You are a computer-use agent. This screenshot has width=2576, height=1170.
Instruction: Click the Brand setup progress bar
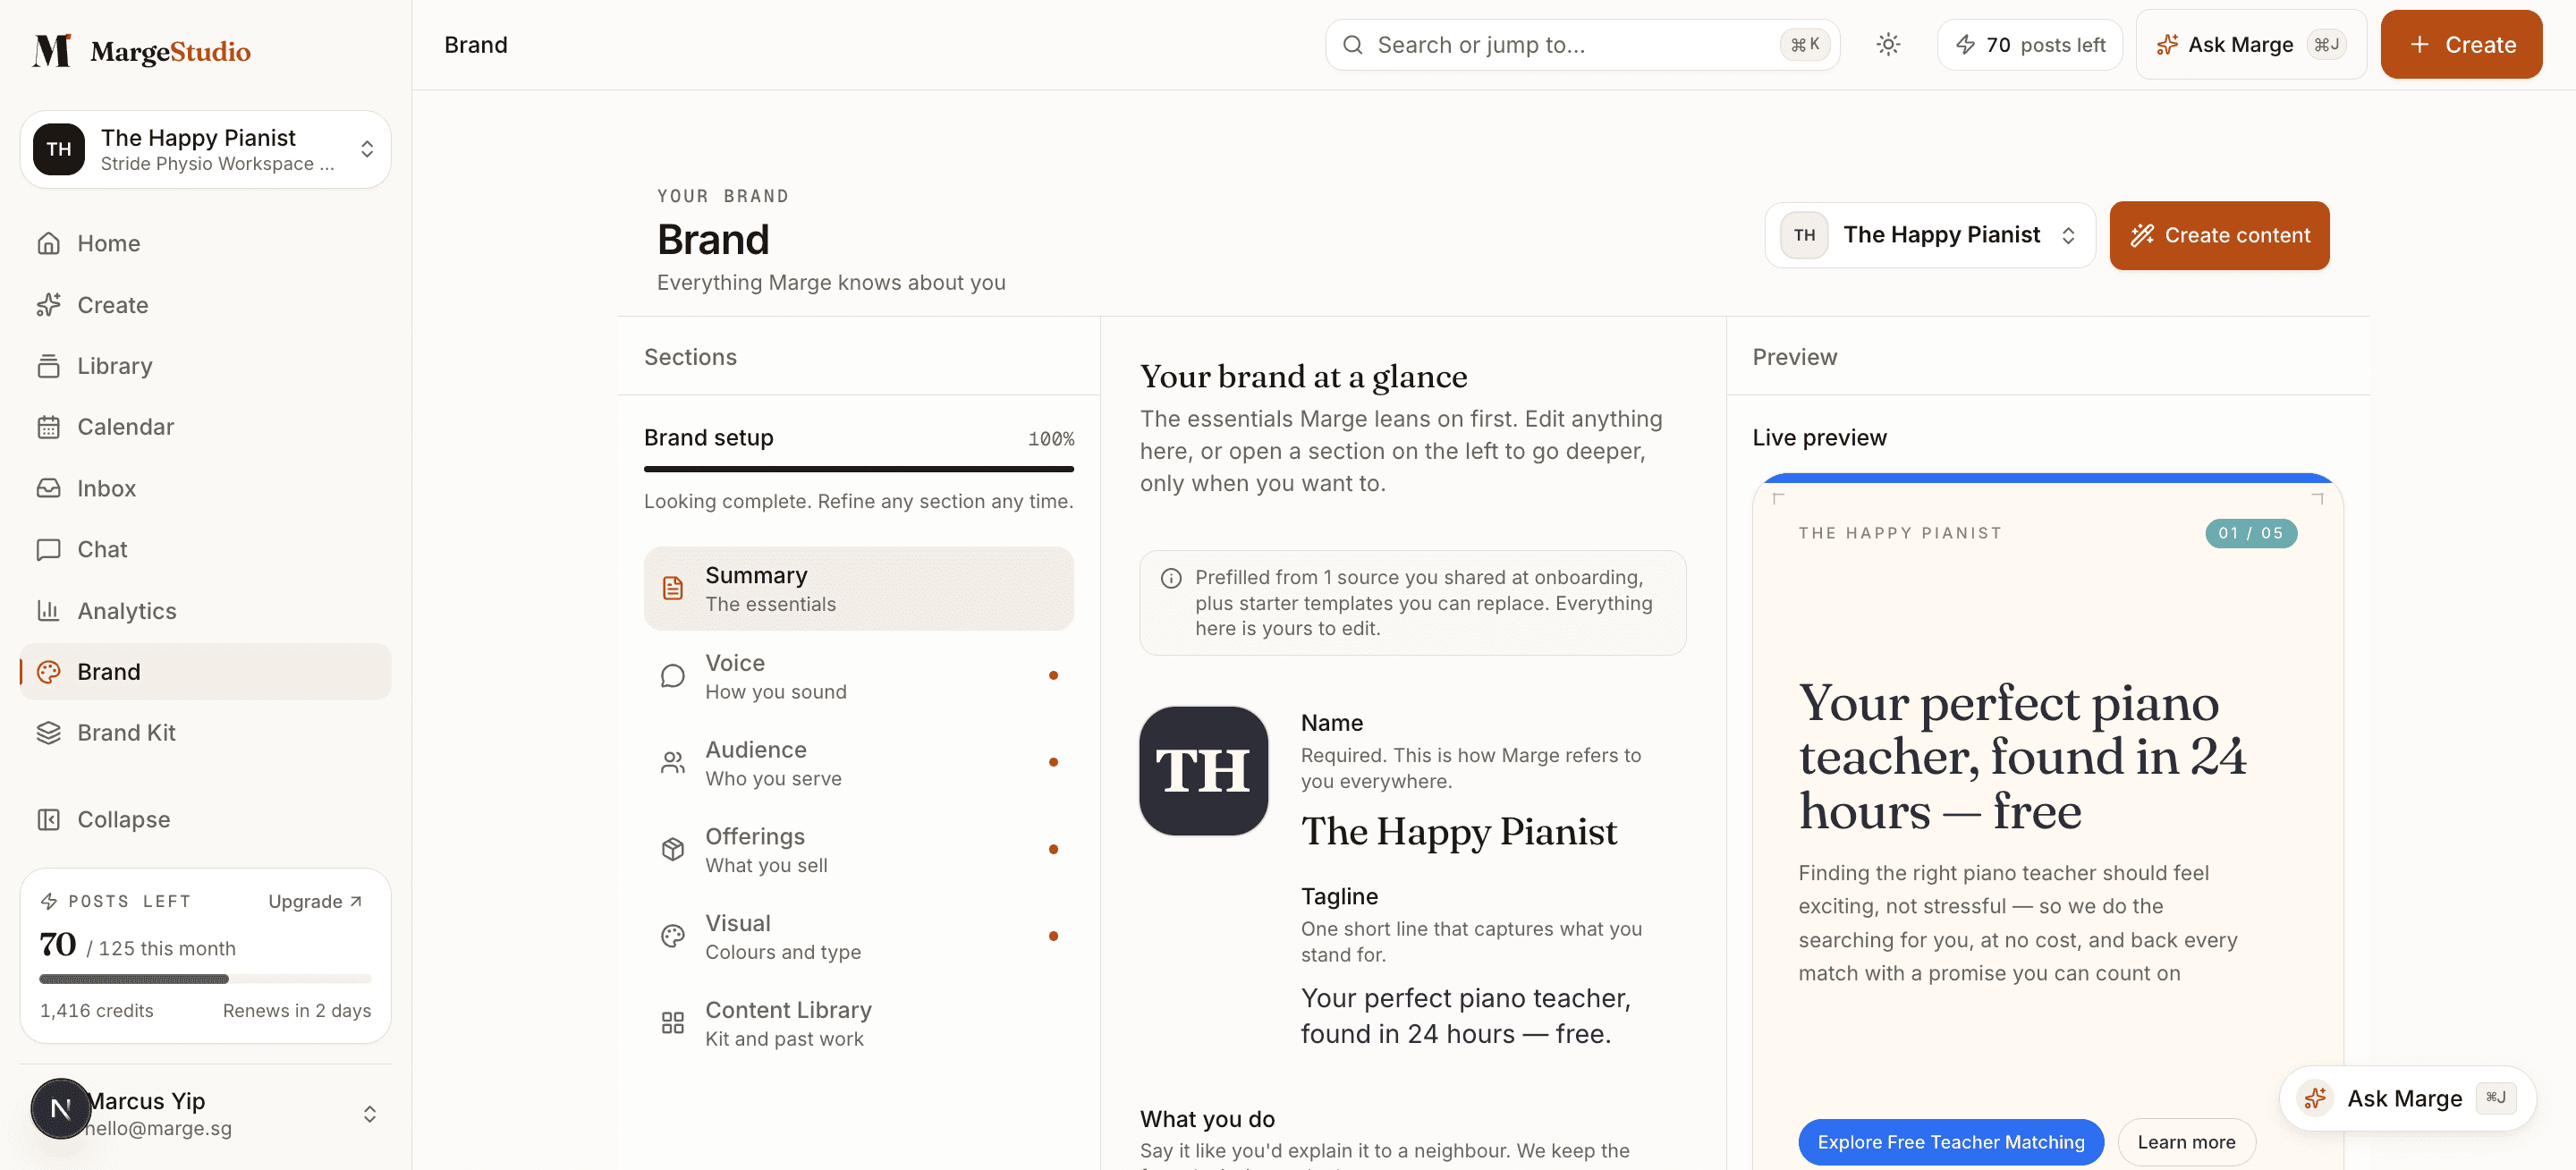click(858, 468)
